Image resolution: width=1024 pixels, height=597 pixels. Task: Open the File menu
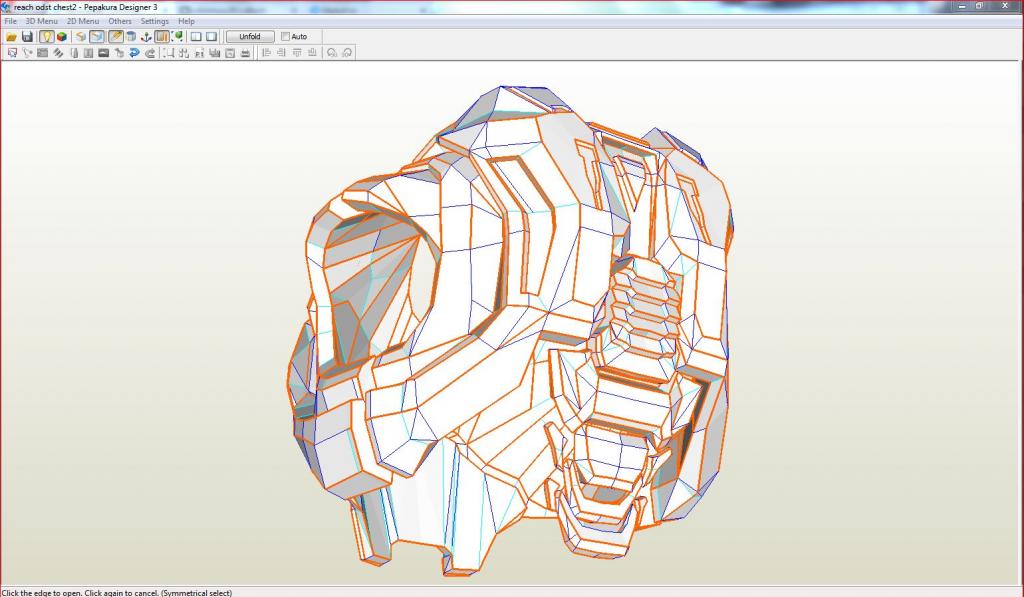click(10, 21)
